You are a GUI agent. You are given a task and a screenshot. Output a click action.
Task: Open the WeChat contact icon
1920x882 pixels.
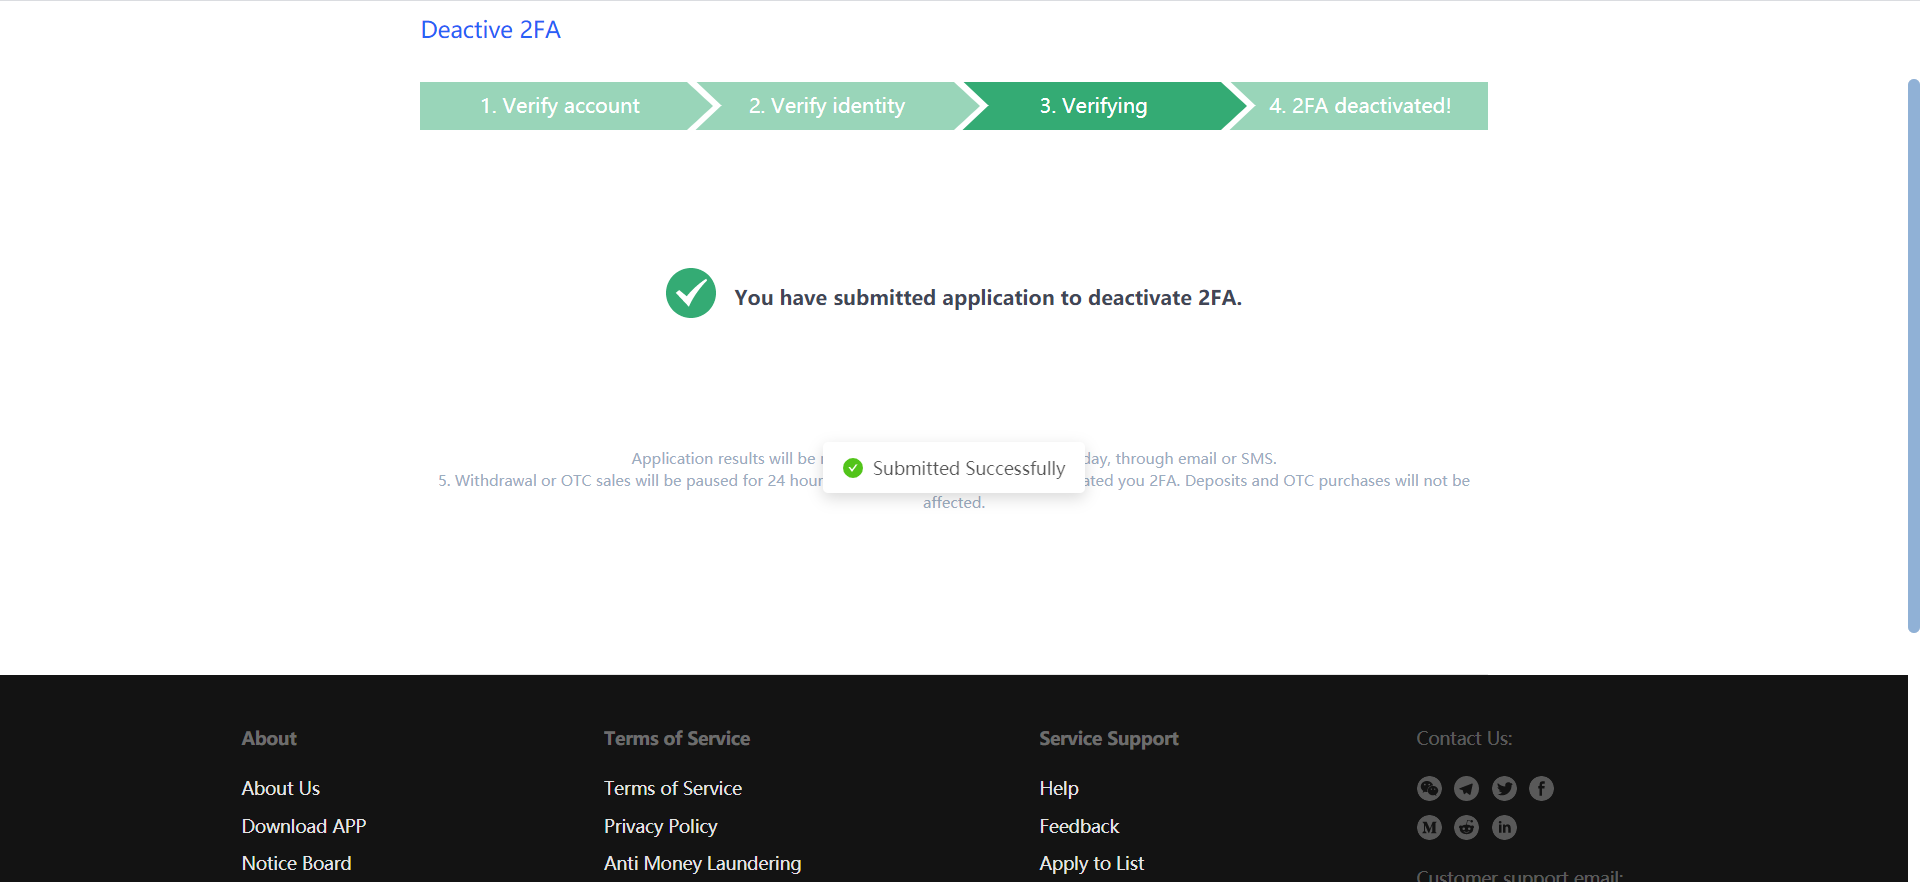(x=1429, y=789)
